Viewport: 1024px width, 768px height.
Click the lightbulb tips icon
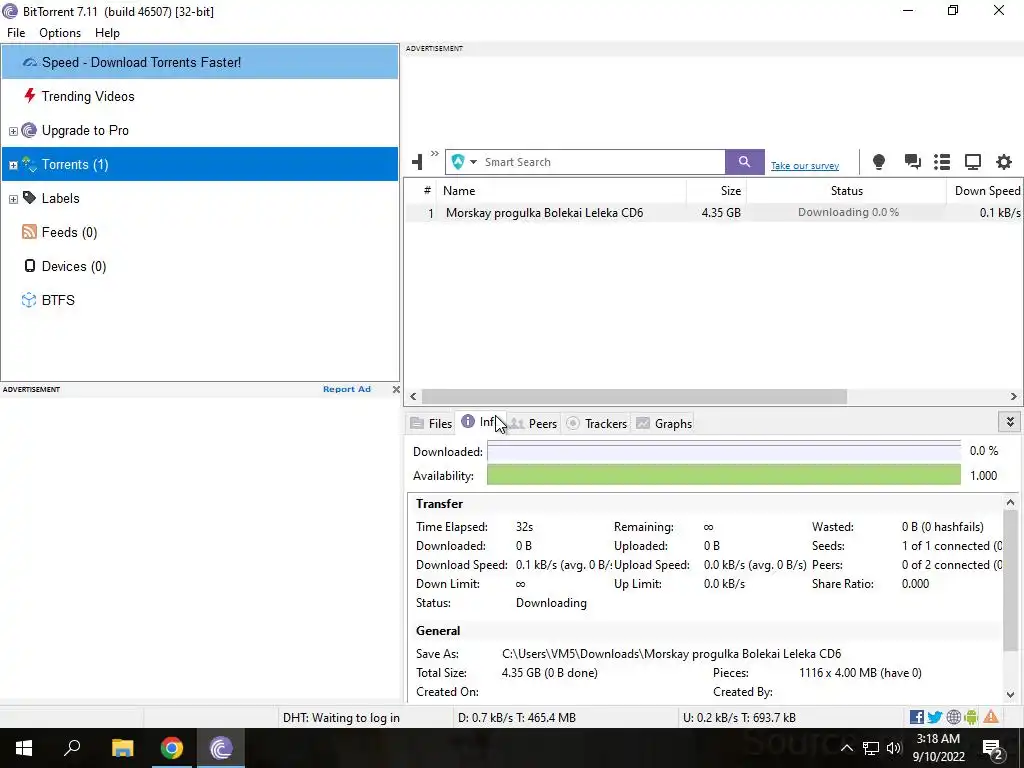coord(879,162)
